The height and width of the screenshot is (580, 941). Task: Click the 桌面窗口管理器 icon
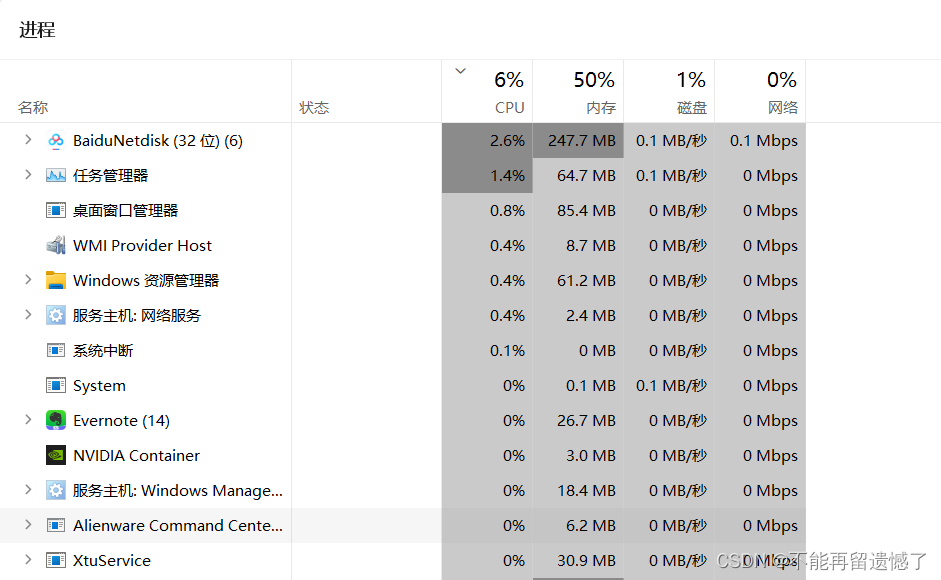56,211
